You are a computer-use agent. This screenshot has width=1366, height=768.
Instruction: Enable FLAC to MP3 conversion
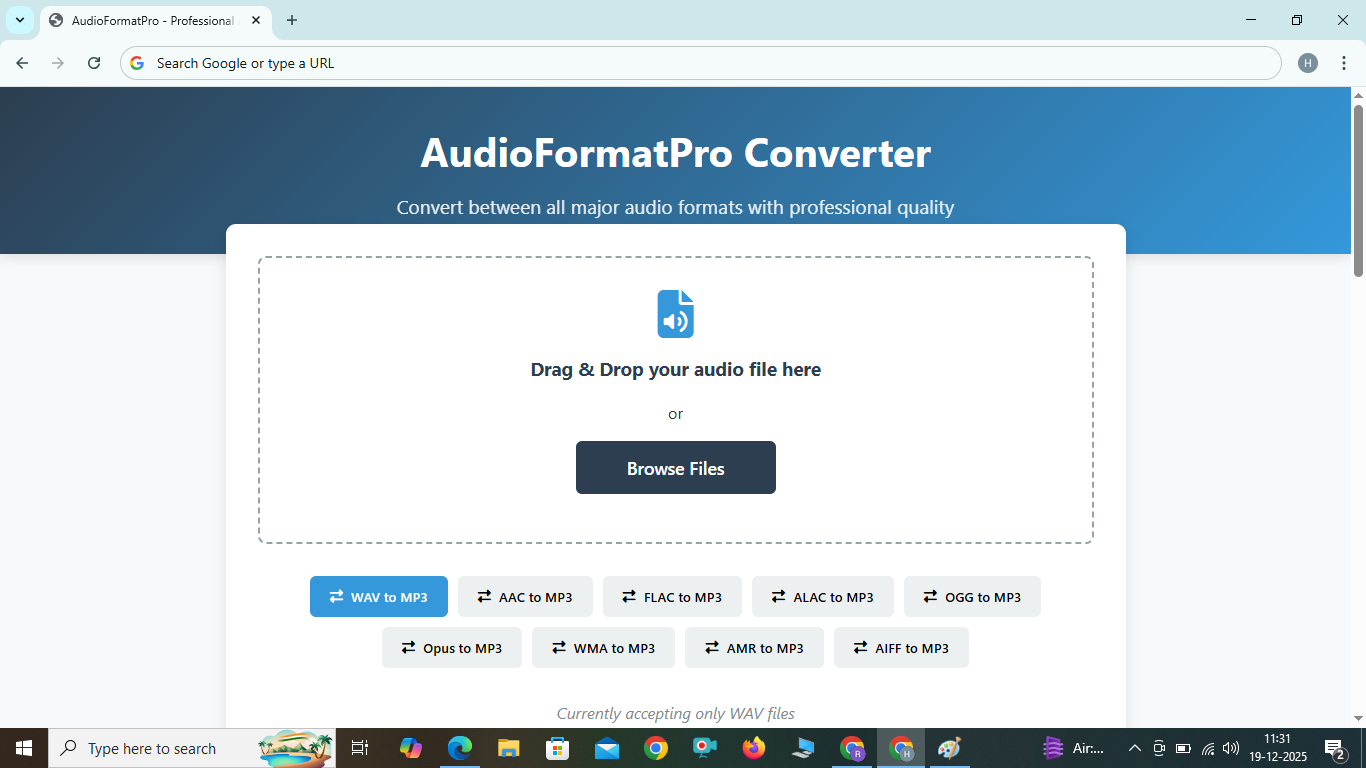672,596
